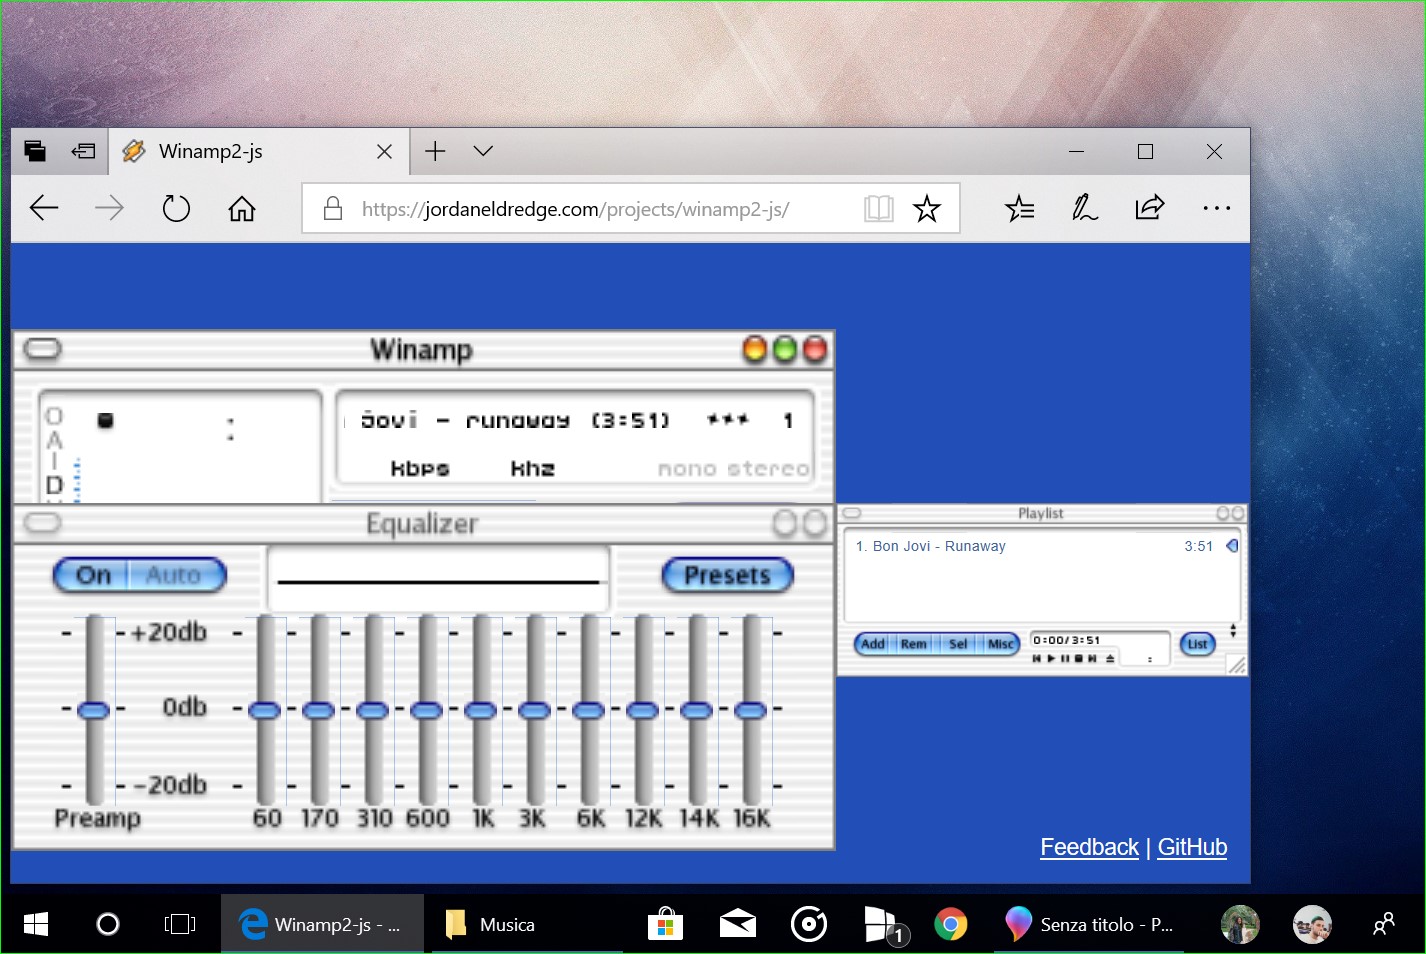1426x954 pixels.
Task: Open the playlist Misc menu
Action: tap(1000, 644)
